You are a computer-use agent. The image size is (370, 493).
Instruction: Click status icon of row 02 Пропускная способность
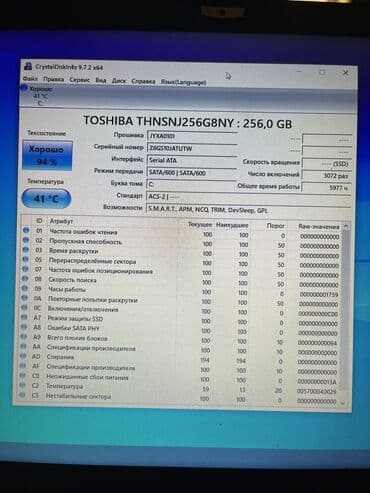(x=26, y=240)
